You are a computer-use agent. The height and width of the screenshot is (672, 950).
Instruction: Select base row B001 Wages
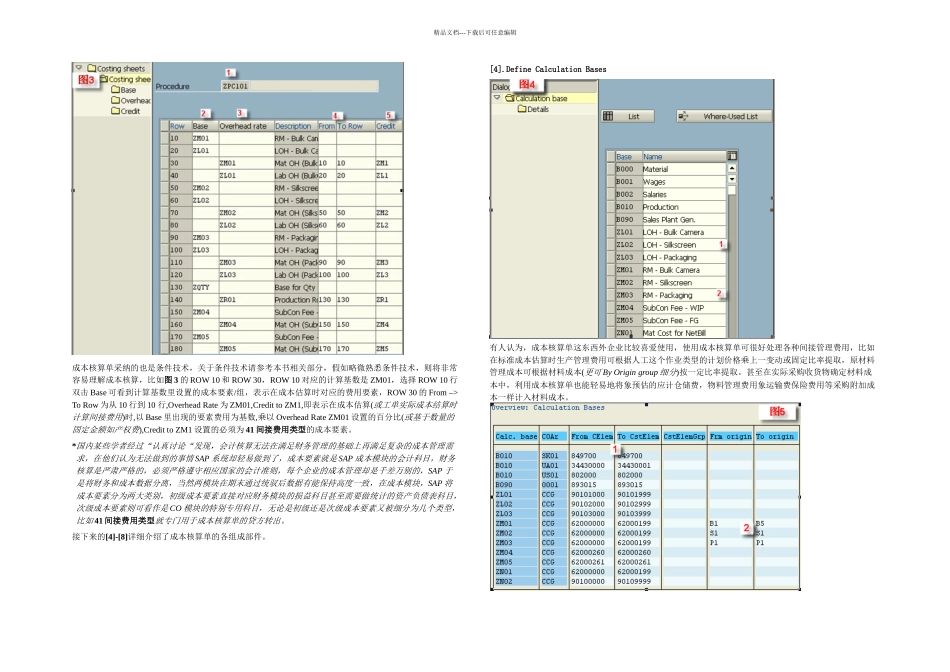[x=670, y=182]
